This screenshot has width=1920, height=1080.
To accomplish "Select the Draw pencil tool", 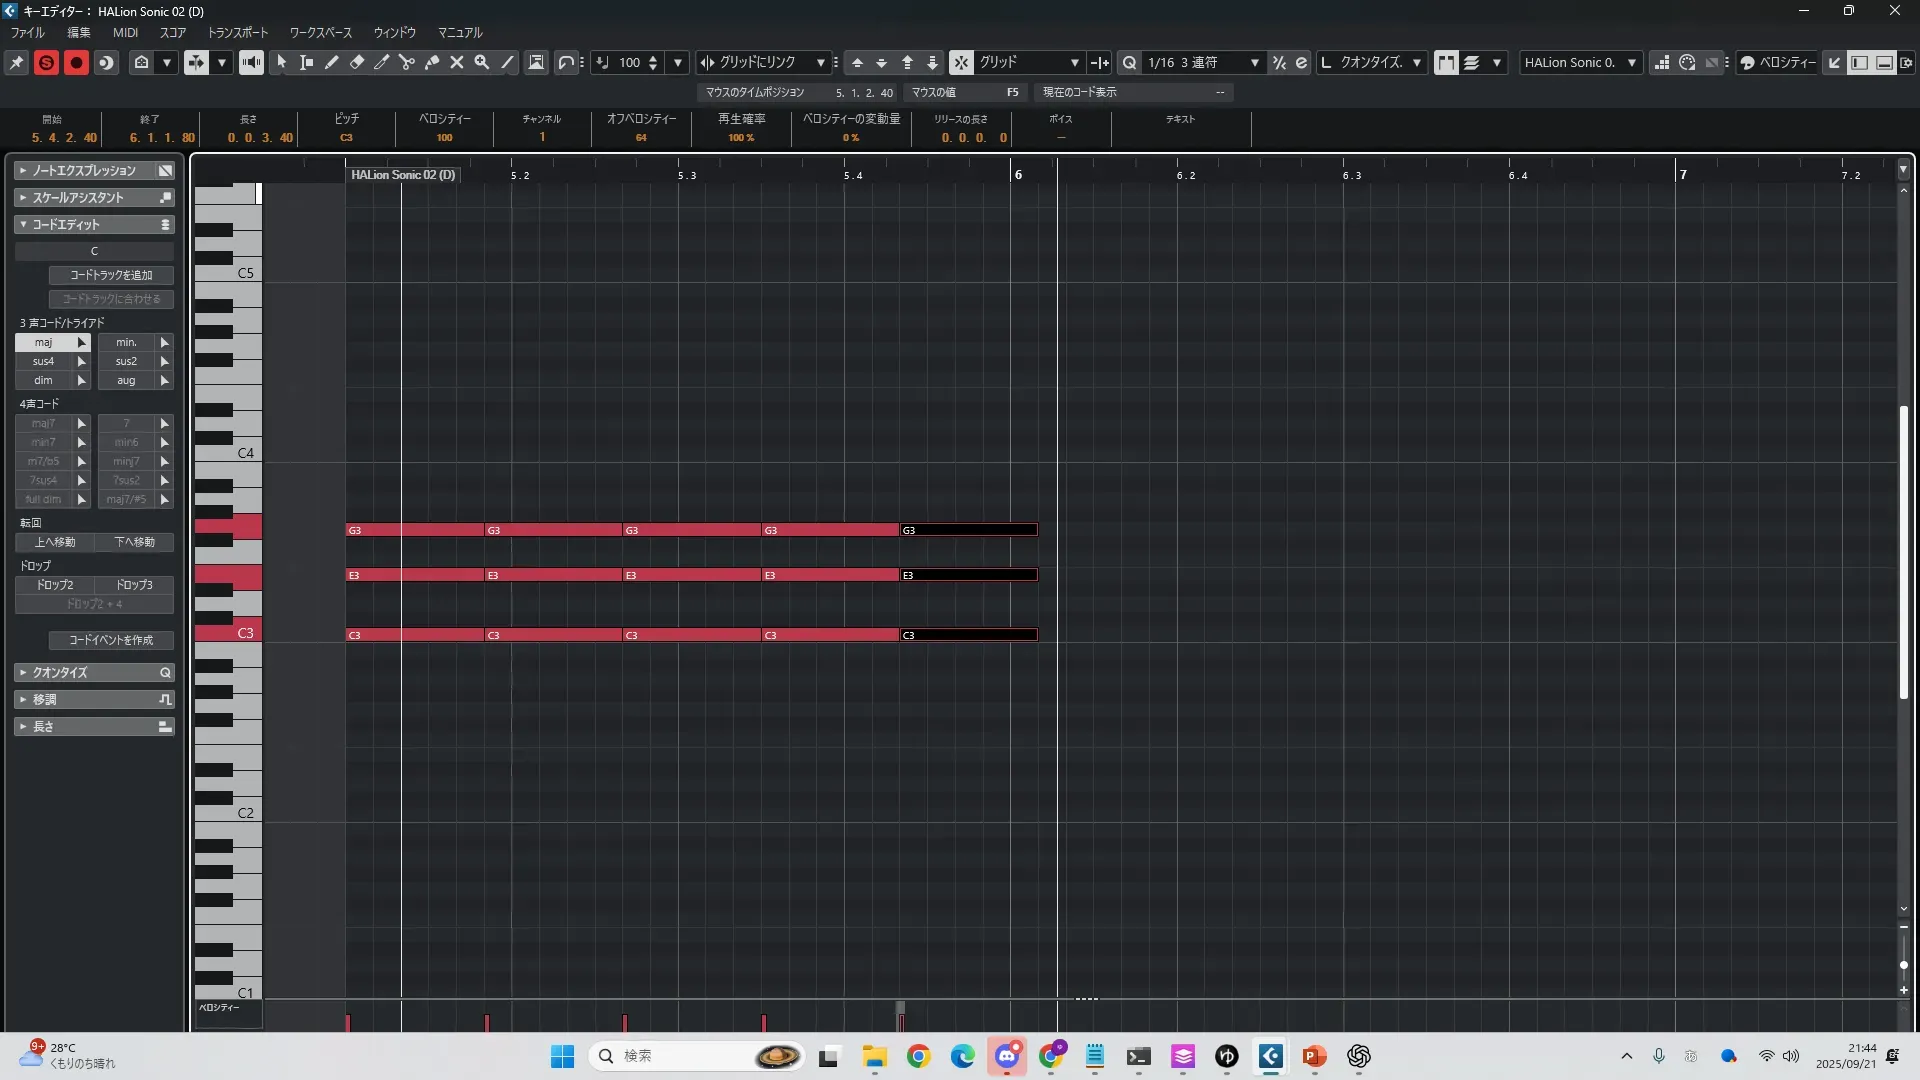I will (x=332, y=62).
